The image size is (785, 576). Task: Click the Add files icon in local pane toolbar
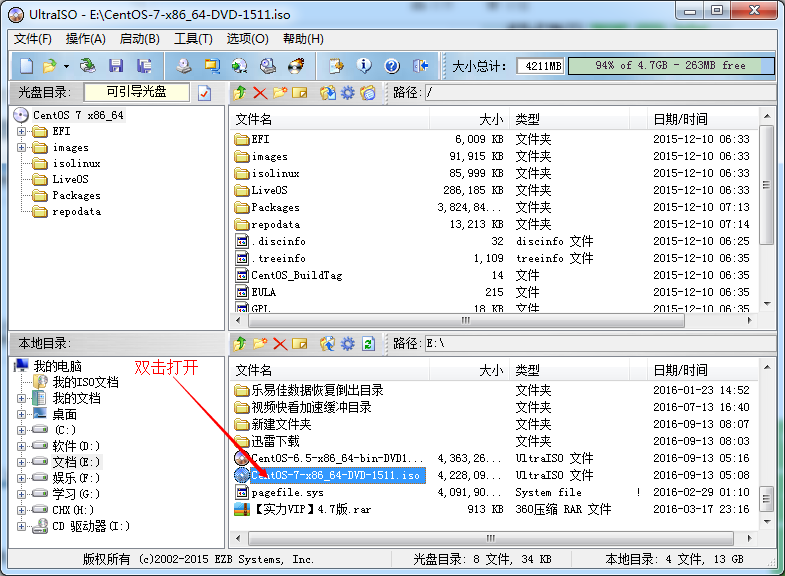click(x=328, y=343)
